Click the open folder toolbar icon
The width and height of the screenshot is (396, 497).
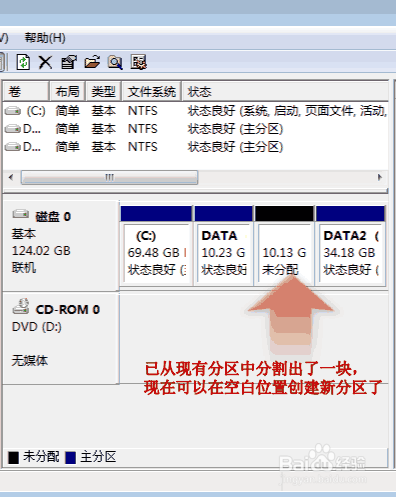coord(92,62)
